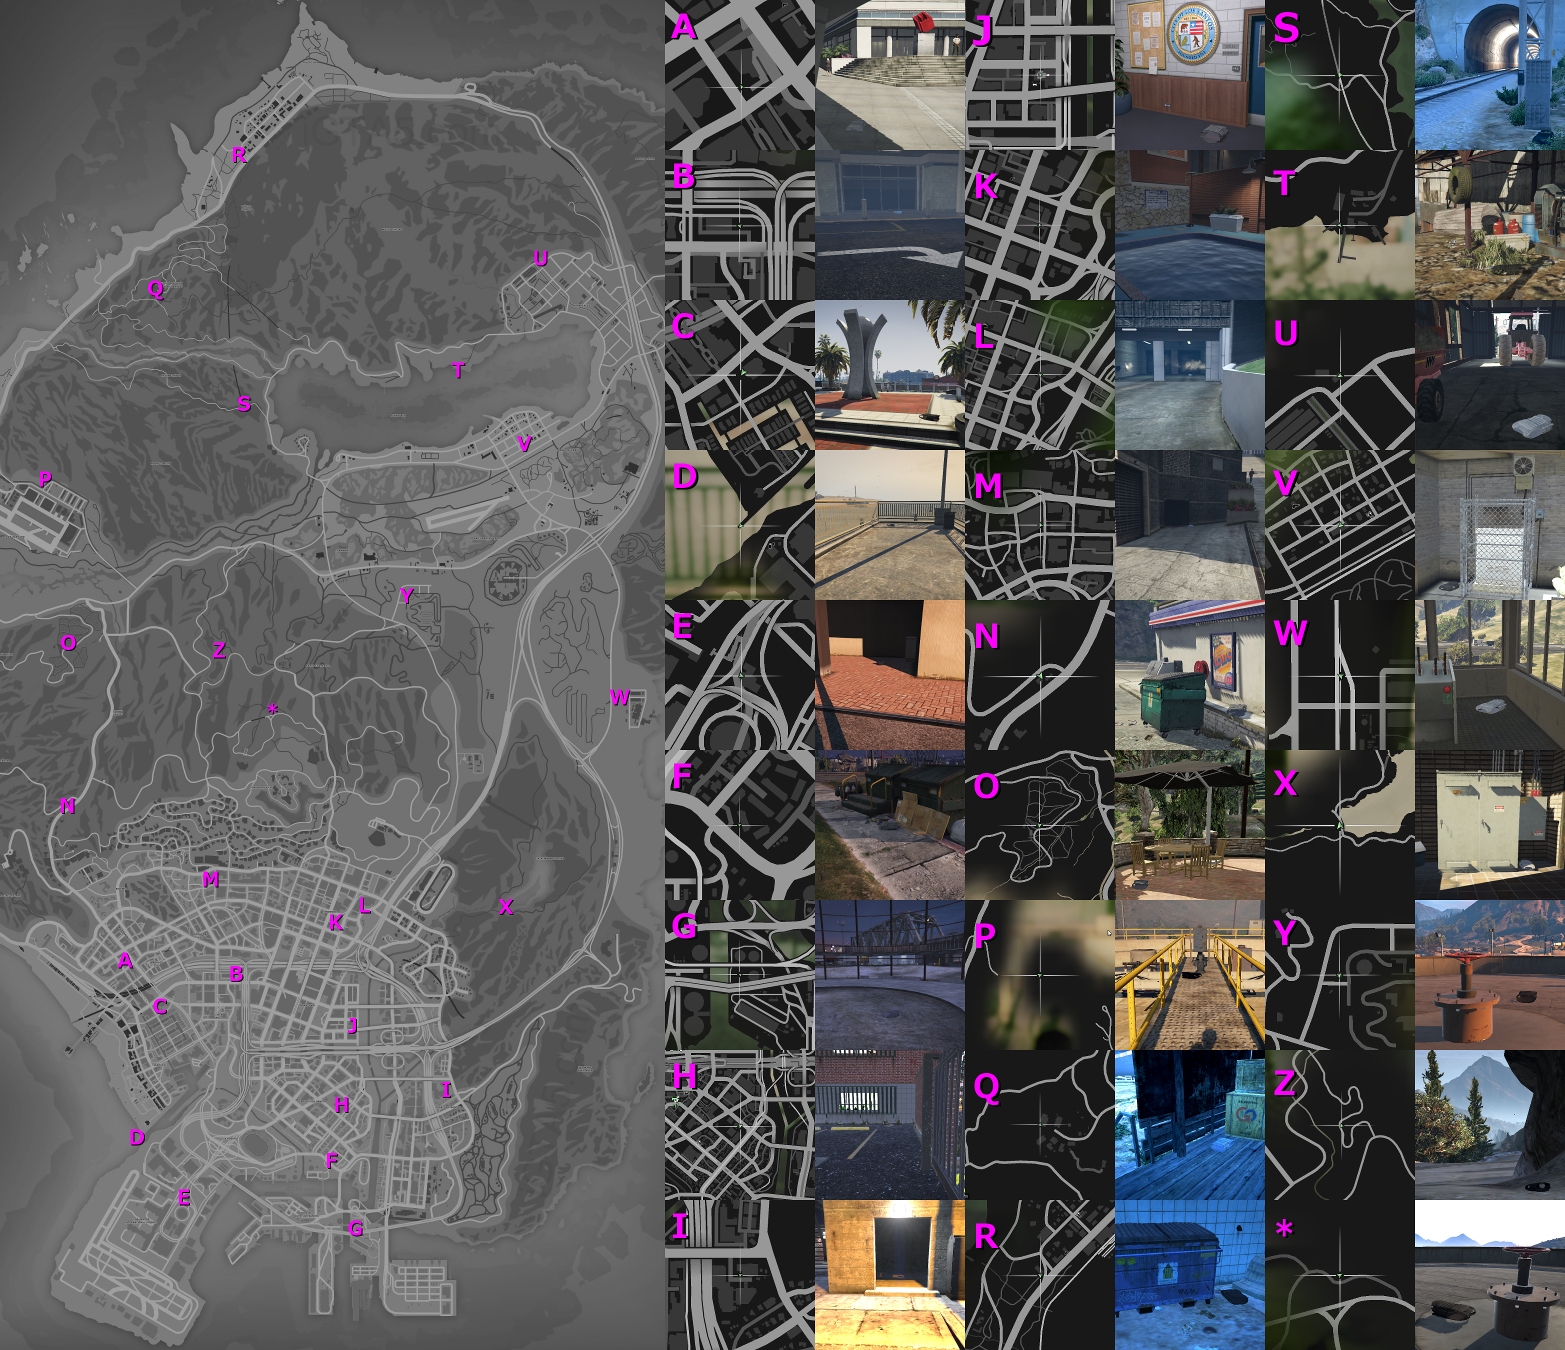Click the minimap tile labeled H
This screenshot has height=1350, width=1565.
pos(740,1125)
